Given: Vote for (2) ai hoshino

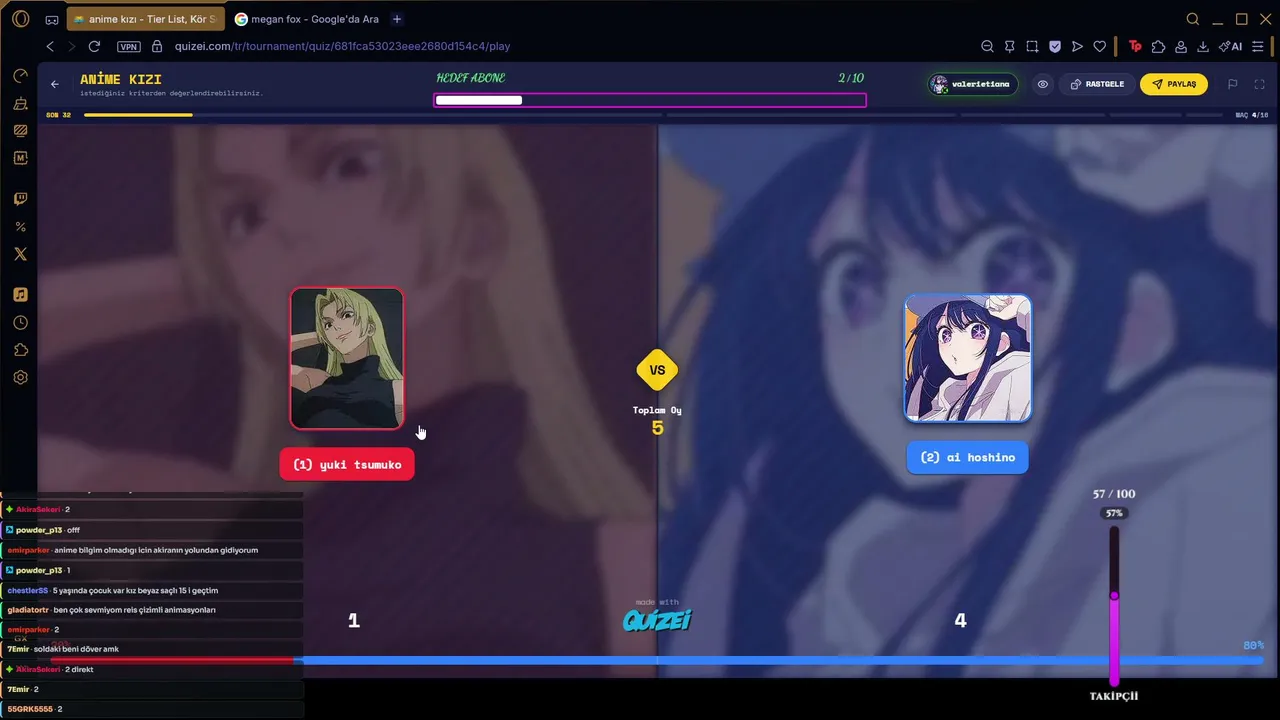Looking at the screenshot, I should (x=967, y=458).
